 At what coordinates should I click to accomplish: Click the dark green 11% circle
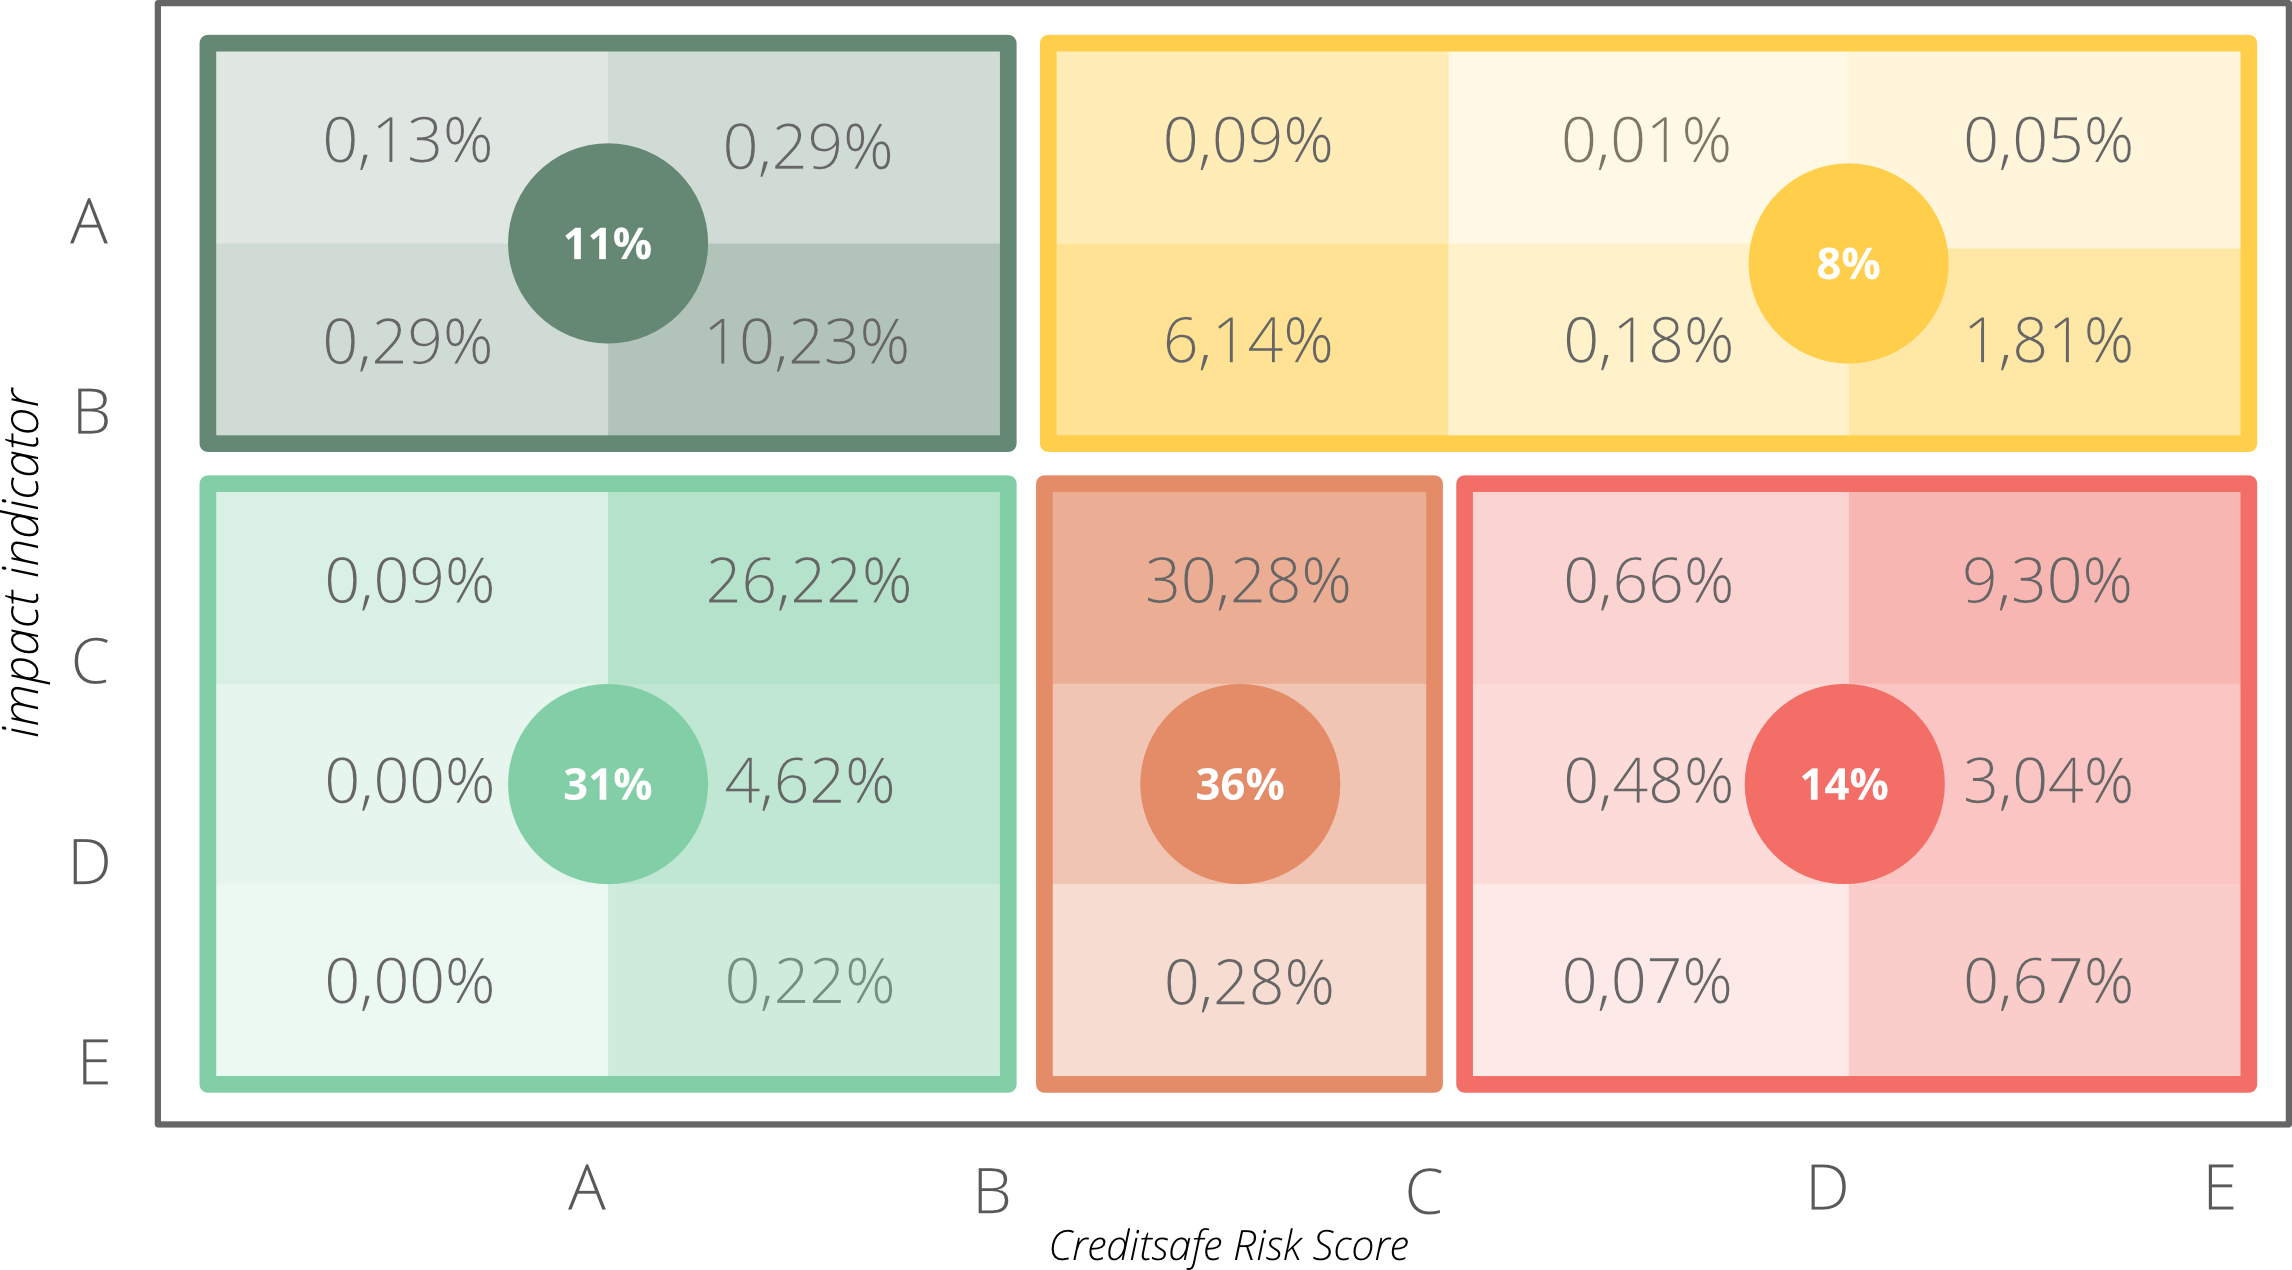point(608,244)
